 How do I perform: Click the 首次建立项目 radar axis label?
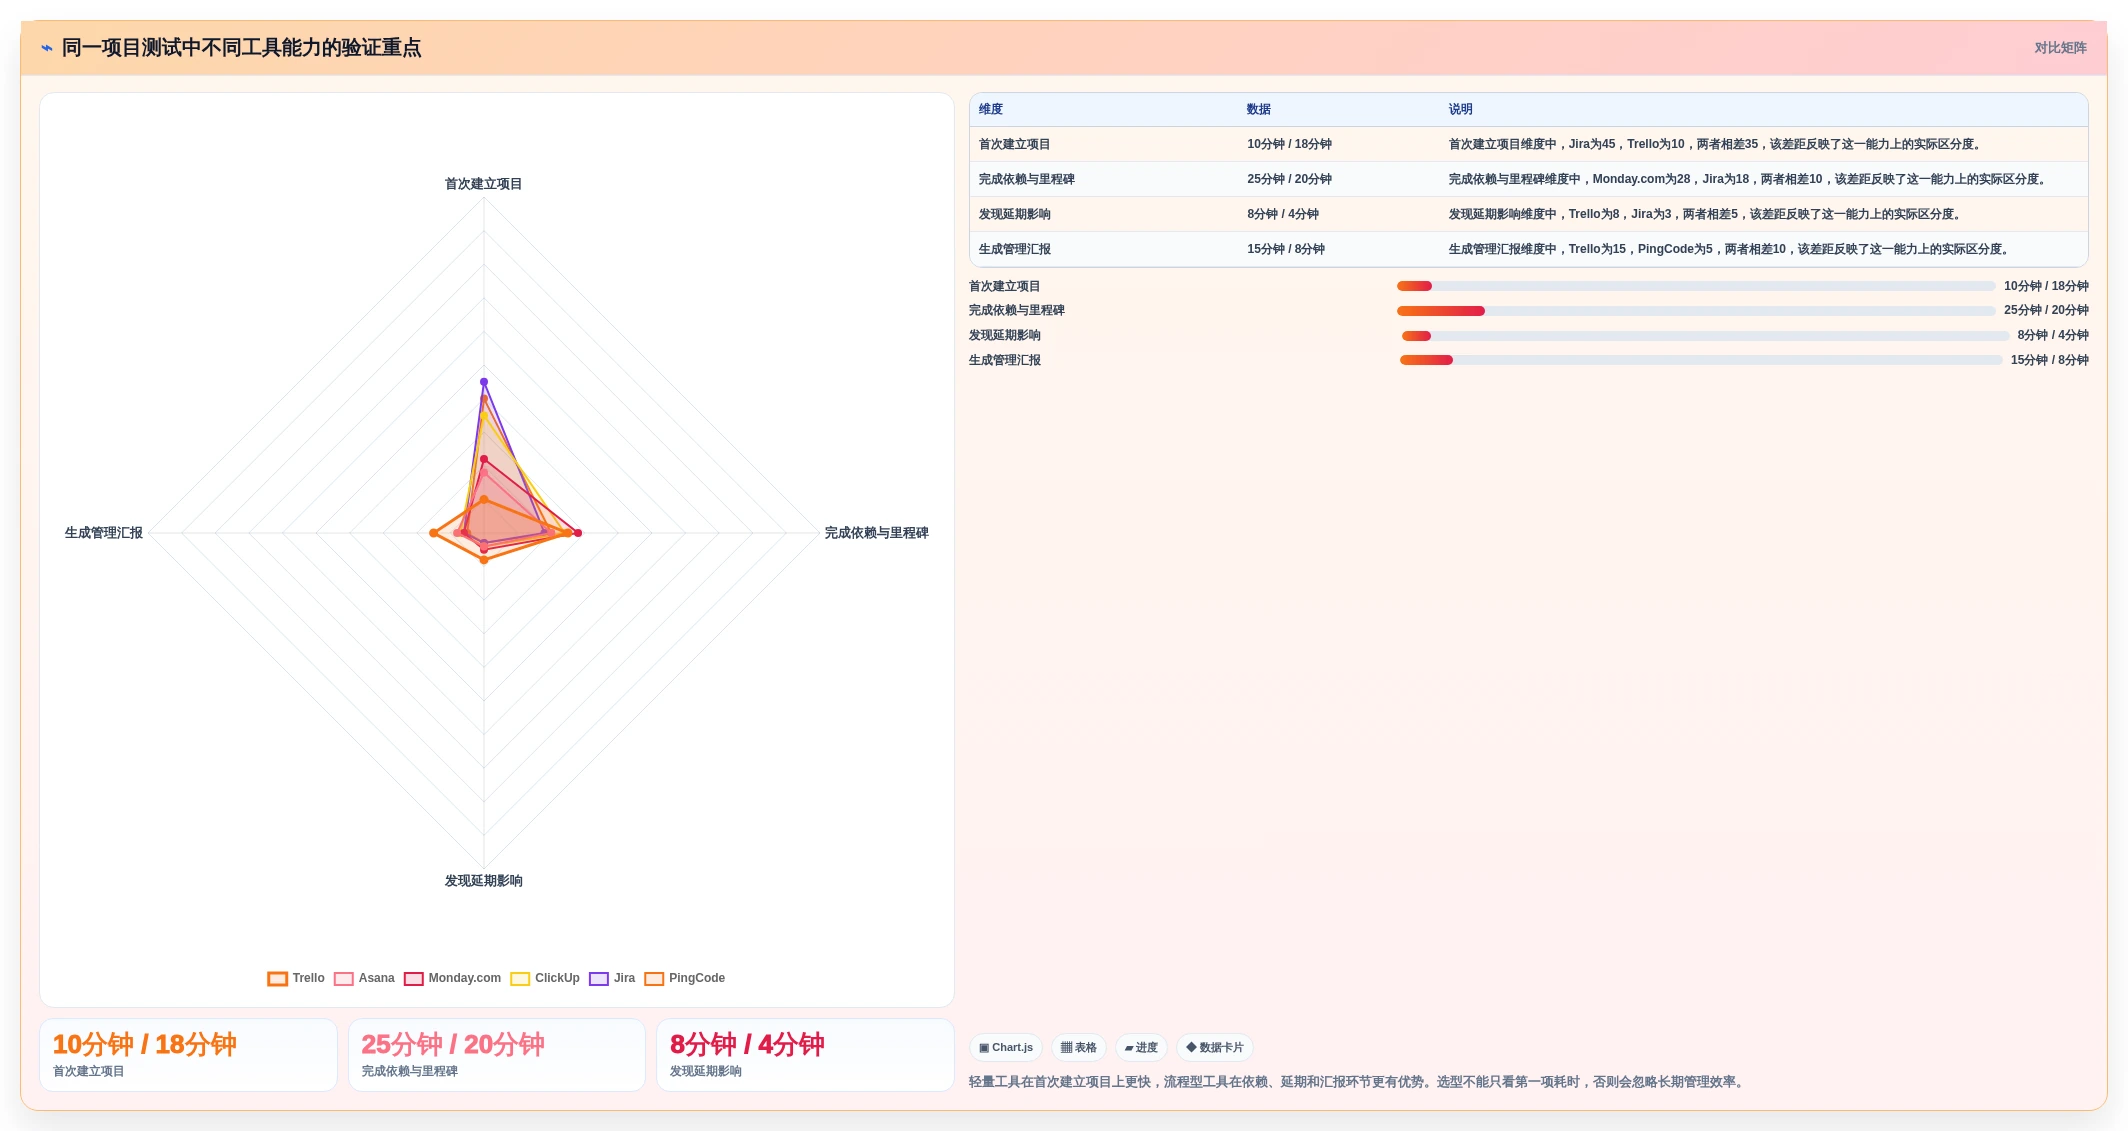(483, 184)
